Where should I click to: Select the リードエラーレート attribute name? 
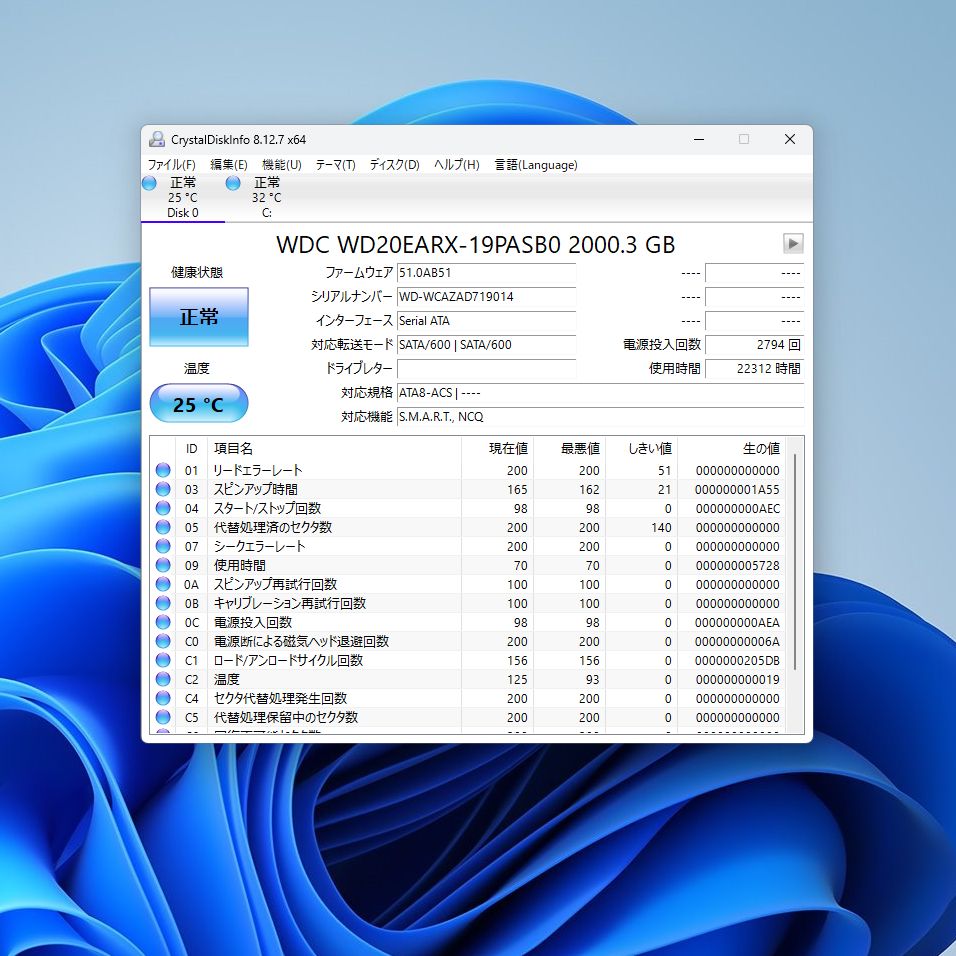tap(257, 470)
